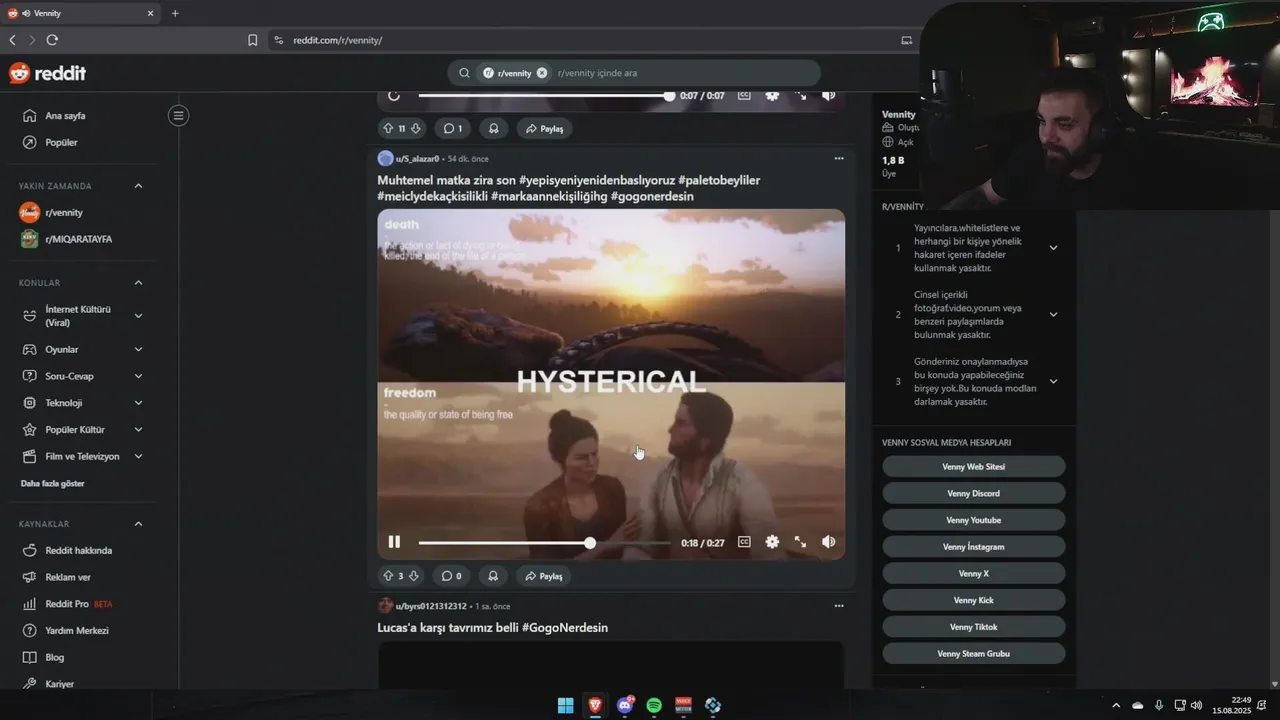The height and width of the screenshot is (720, 1280).
Task: Expand rule 1 about hakaret
Action: point(1053,248)
